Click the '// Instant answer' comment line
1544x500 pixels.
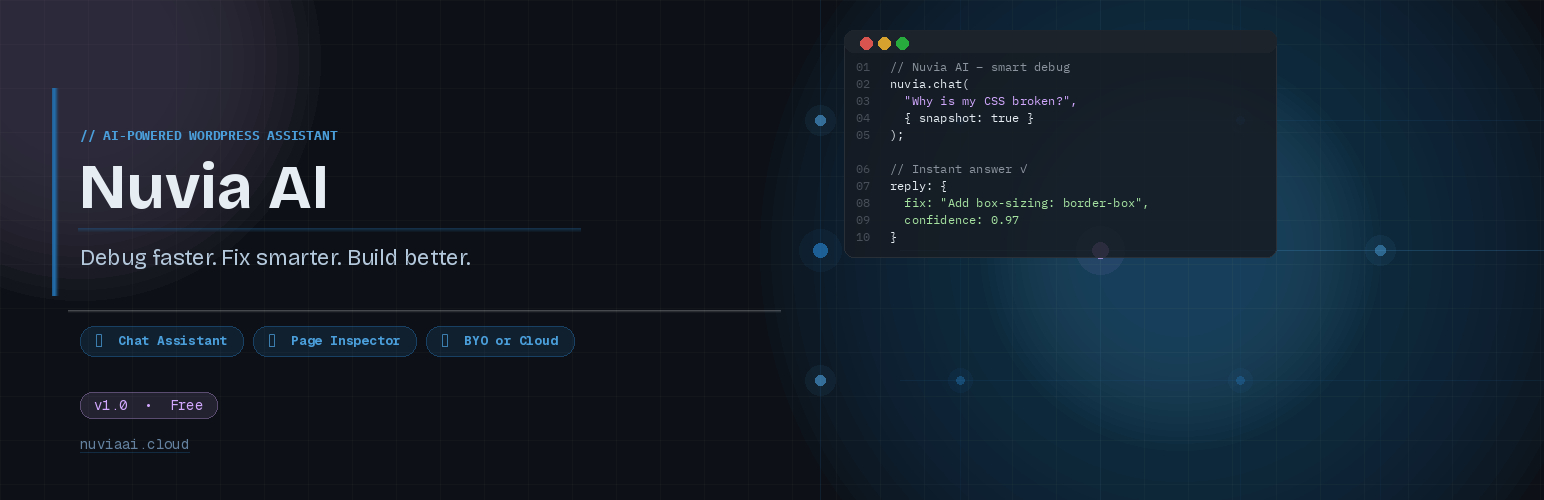(x=959, y=169)
